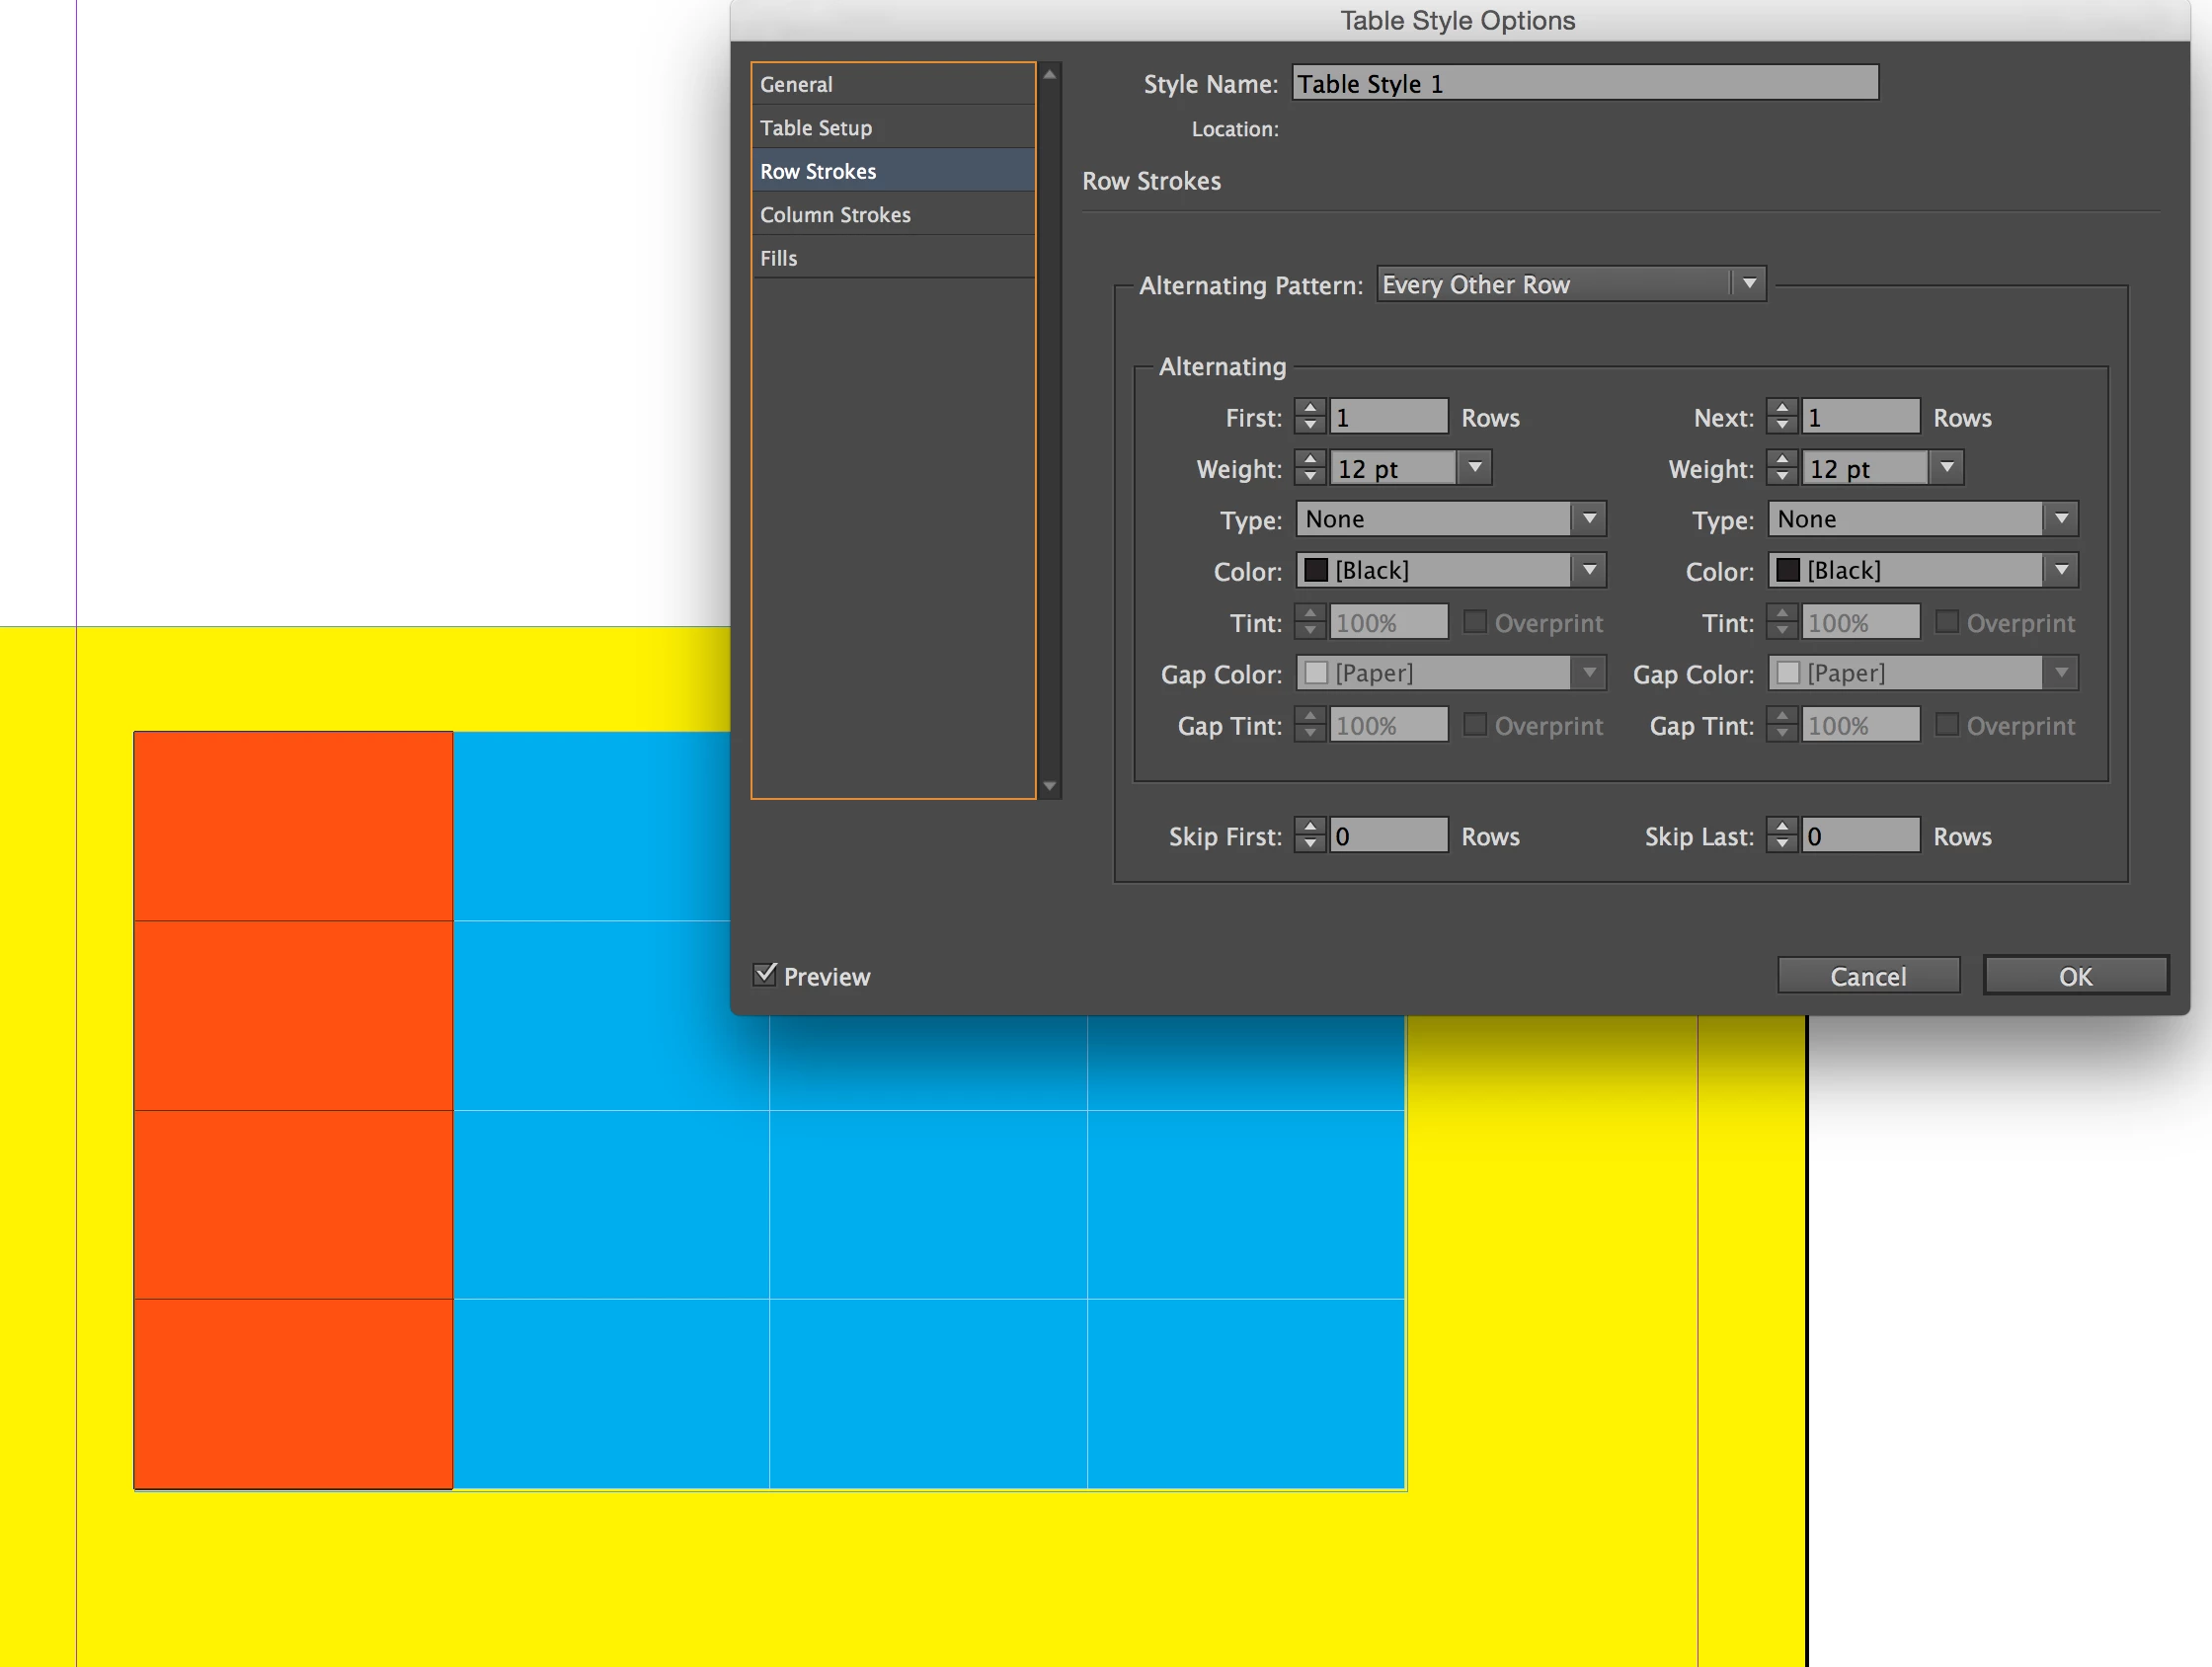Click black color swatch in first Color
Viewport: 2212px width, 1667px height.
[x=1316, y=570]
